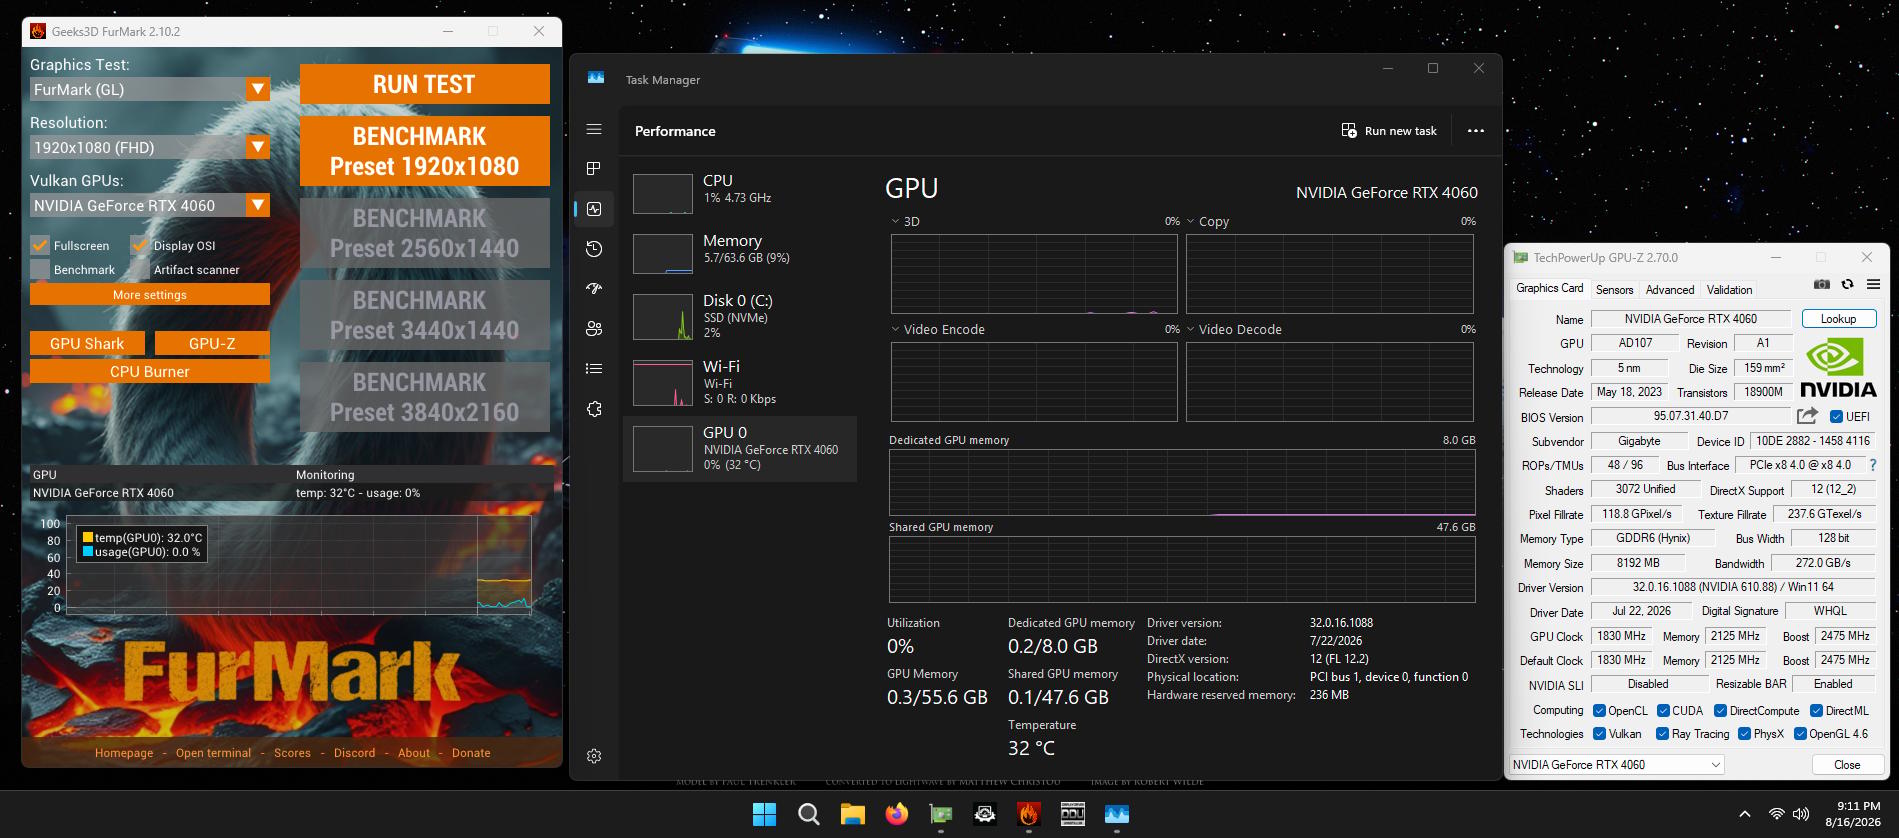
Task: Open GPU-Z hamburger menu
Action: click(x=1873, y=284)
